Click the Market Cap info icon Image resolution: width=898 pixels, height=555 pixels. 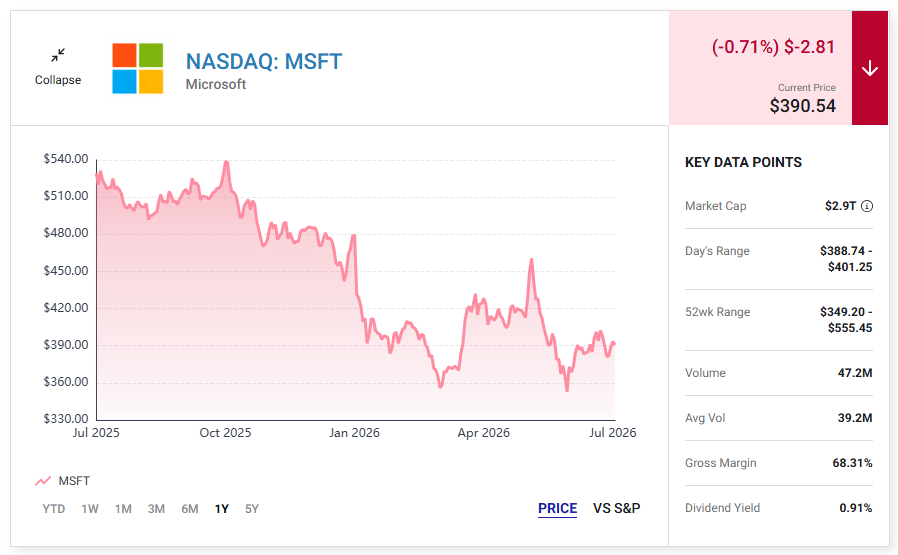click(x=867, y=206)
